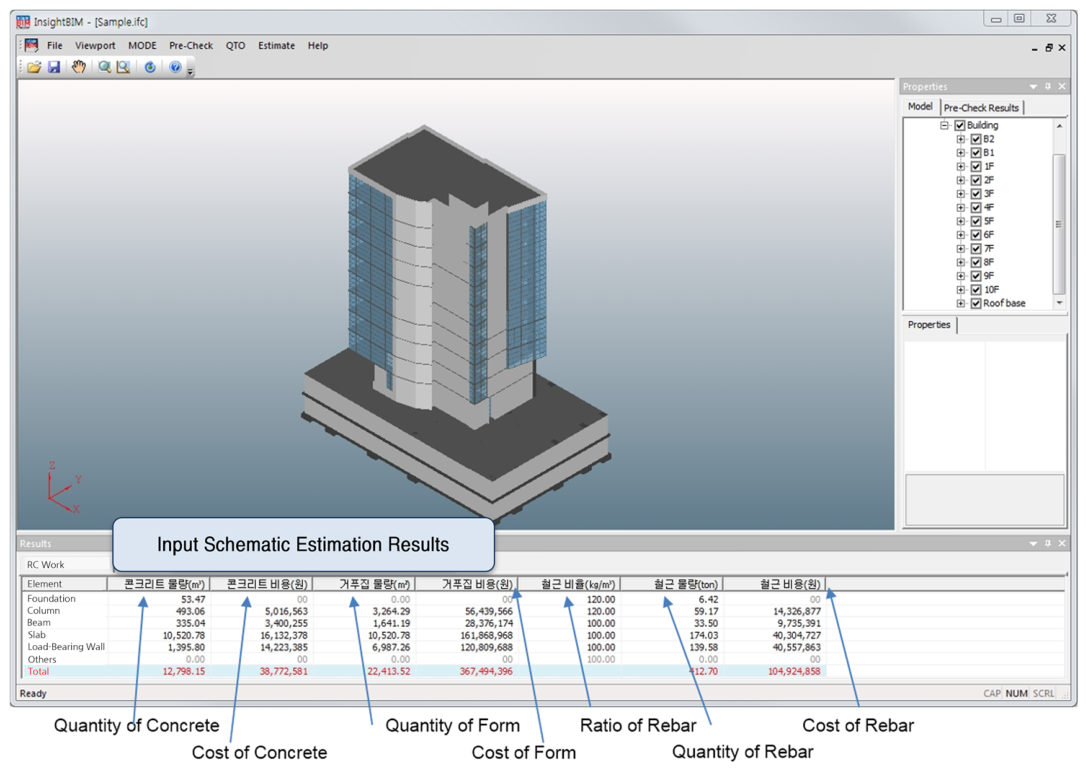Click the 거푸집 물량(m²) column header
This screenshot has width=1086, height=771.
click(364, 584)
